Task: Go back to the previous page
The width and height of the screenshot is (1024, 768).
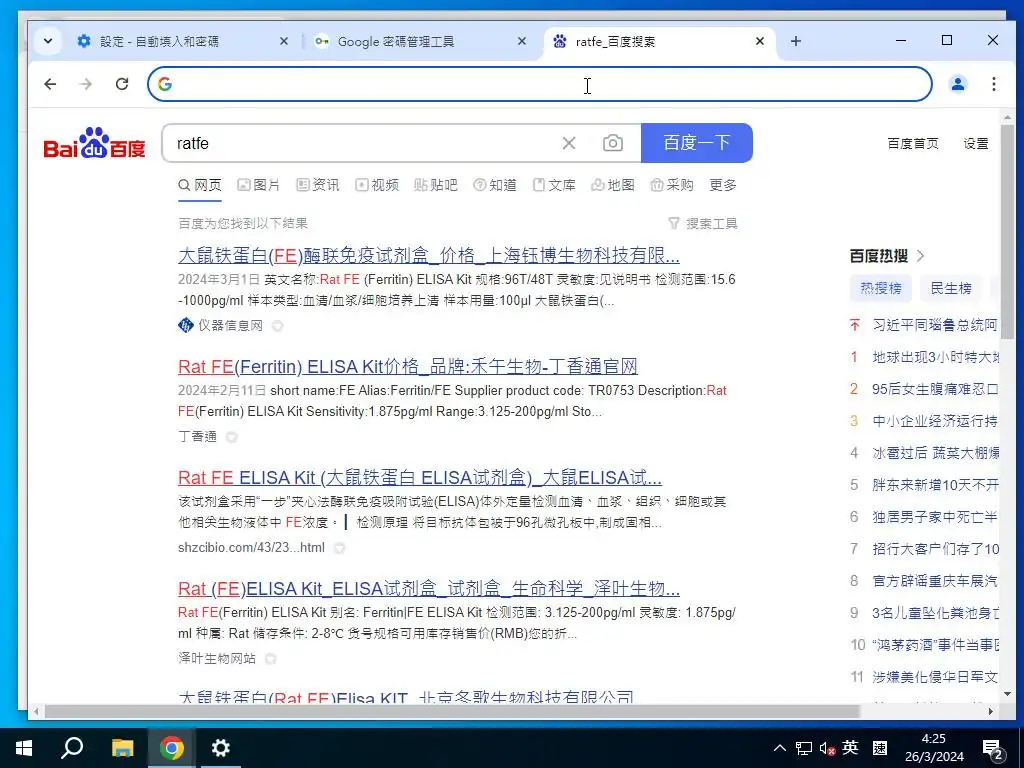Action: (50, 84)
